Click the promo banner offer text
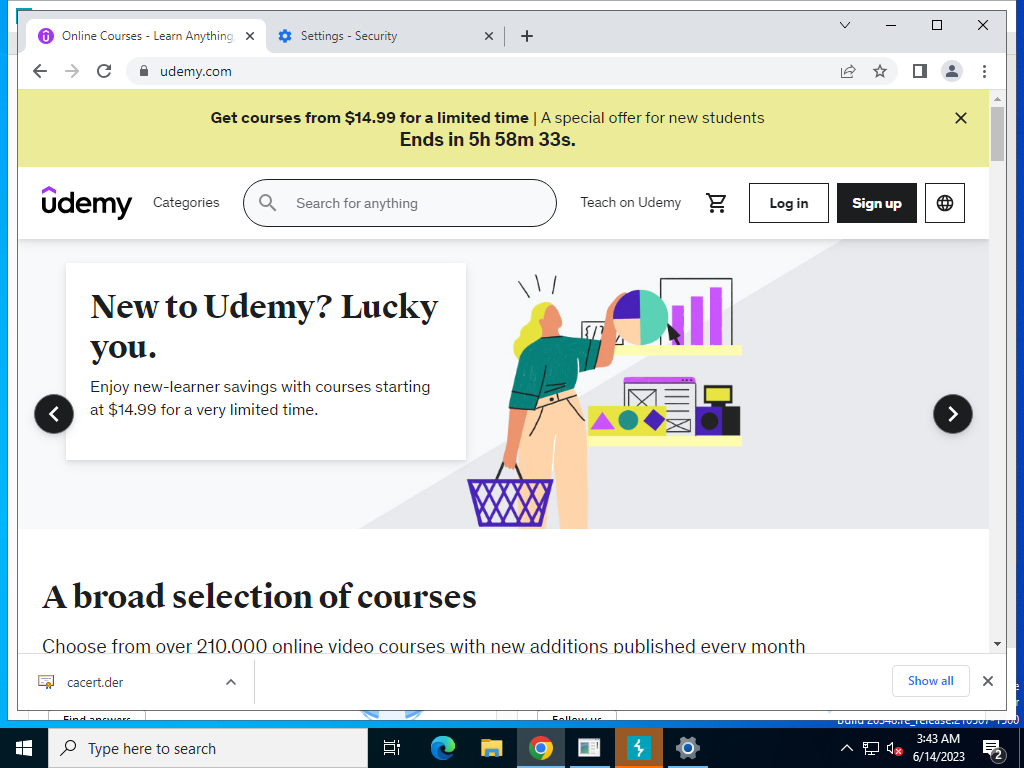The width and height of the screenshot is (1024, 768). click(487, 118)
